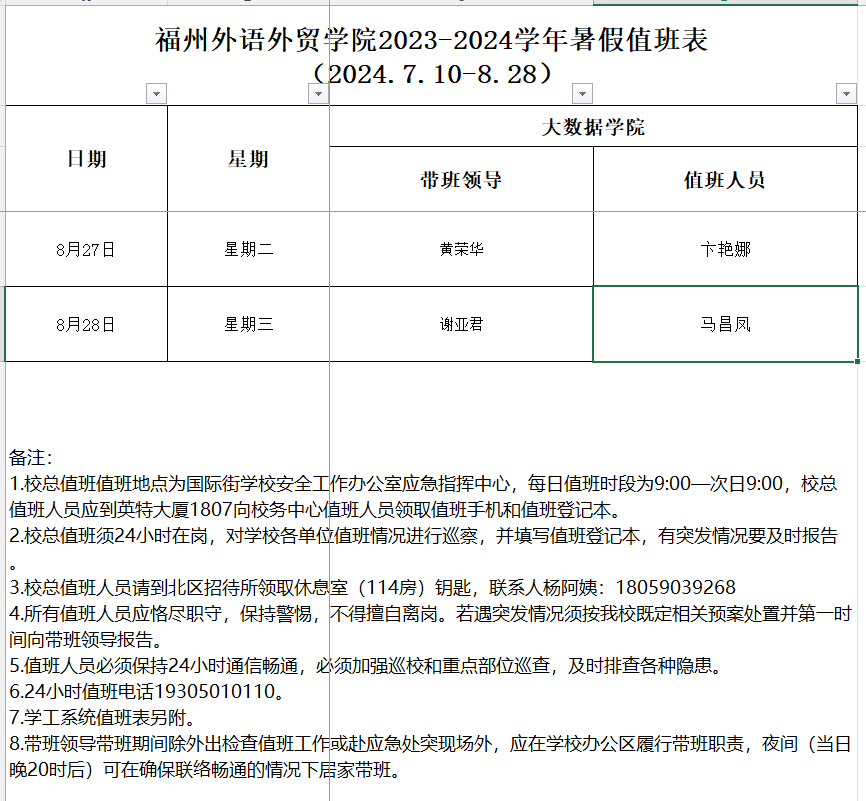The image size is (866, 801).
Task: Select the highlighted cell 马昌凤
Action: pyautogui.click(x=725, y=324)
